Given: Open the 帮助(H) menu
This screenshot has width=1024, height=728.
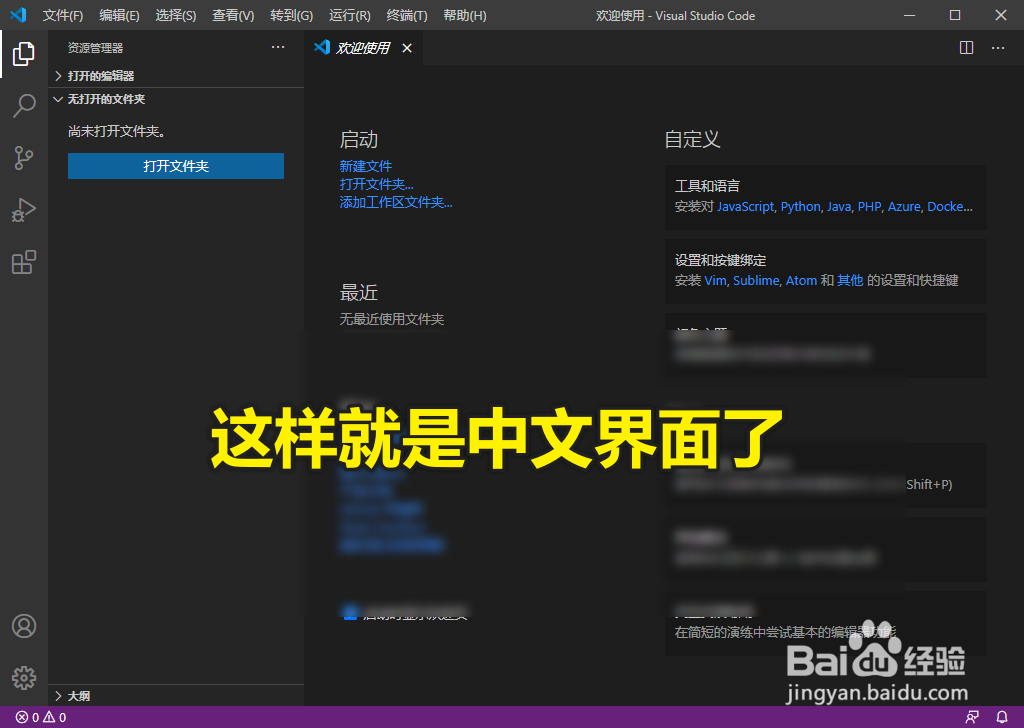Looking at the screenshot, I should [464, 15].
